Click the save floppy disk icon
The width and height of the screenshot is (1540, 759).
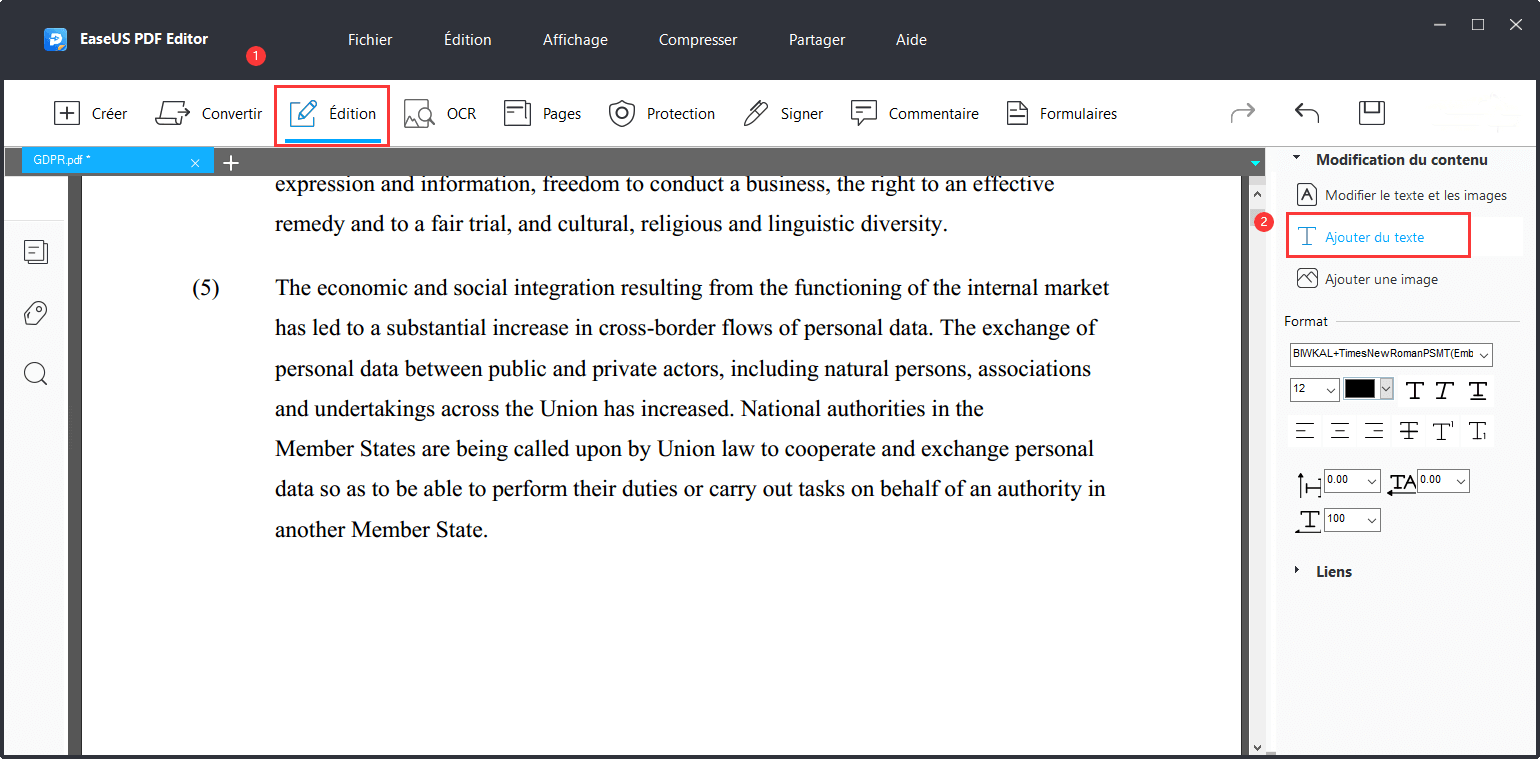[1372, 113]
